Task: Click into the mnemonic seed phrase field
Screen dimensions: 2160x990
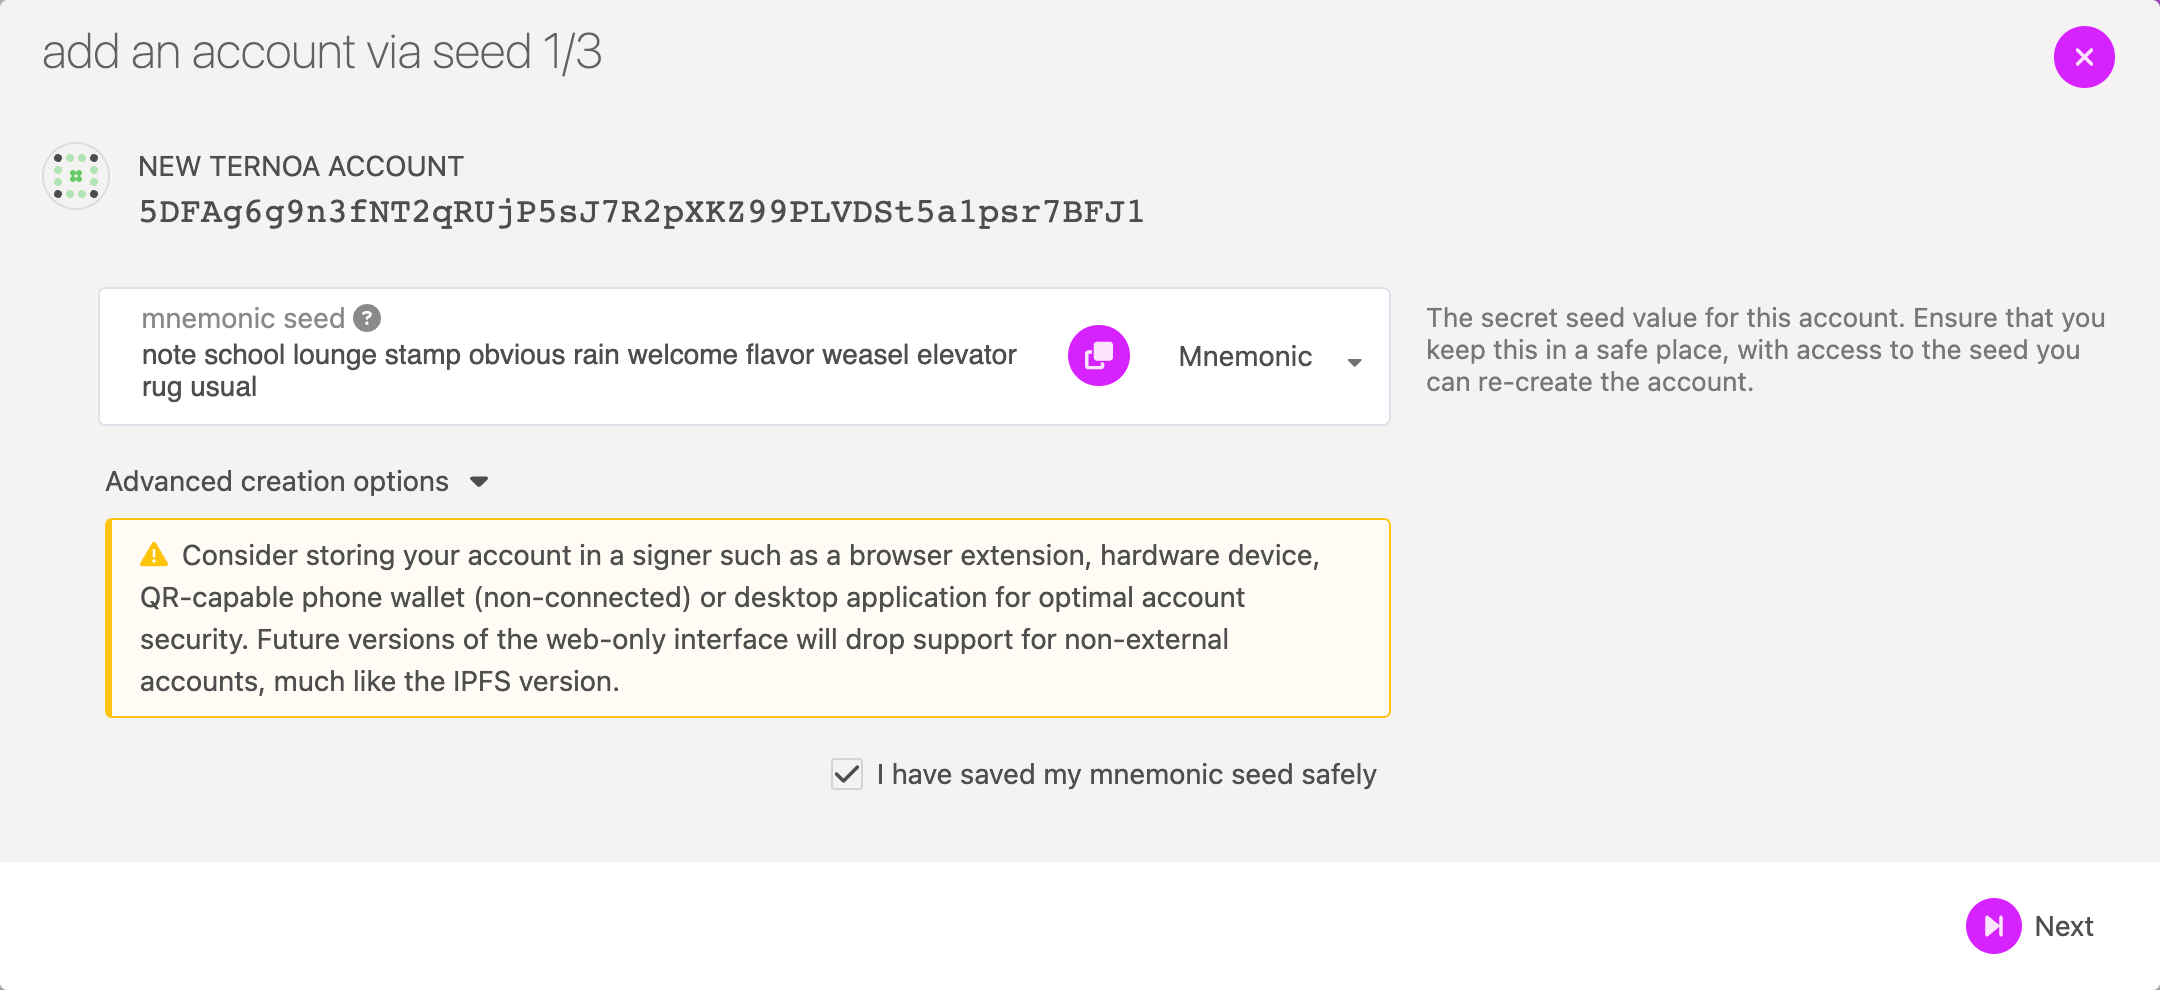Action: coord(578,370)
